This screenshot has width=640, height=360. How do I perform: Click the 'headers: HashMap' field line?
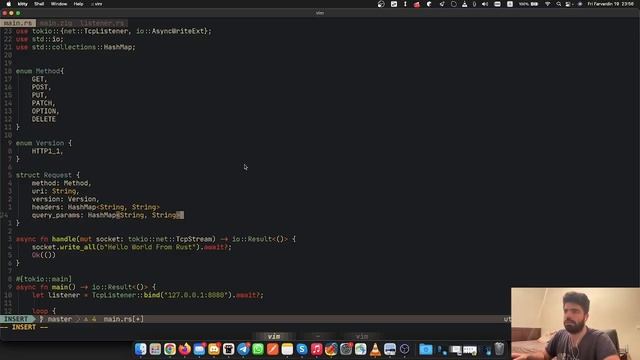[x=96, y=207]
